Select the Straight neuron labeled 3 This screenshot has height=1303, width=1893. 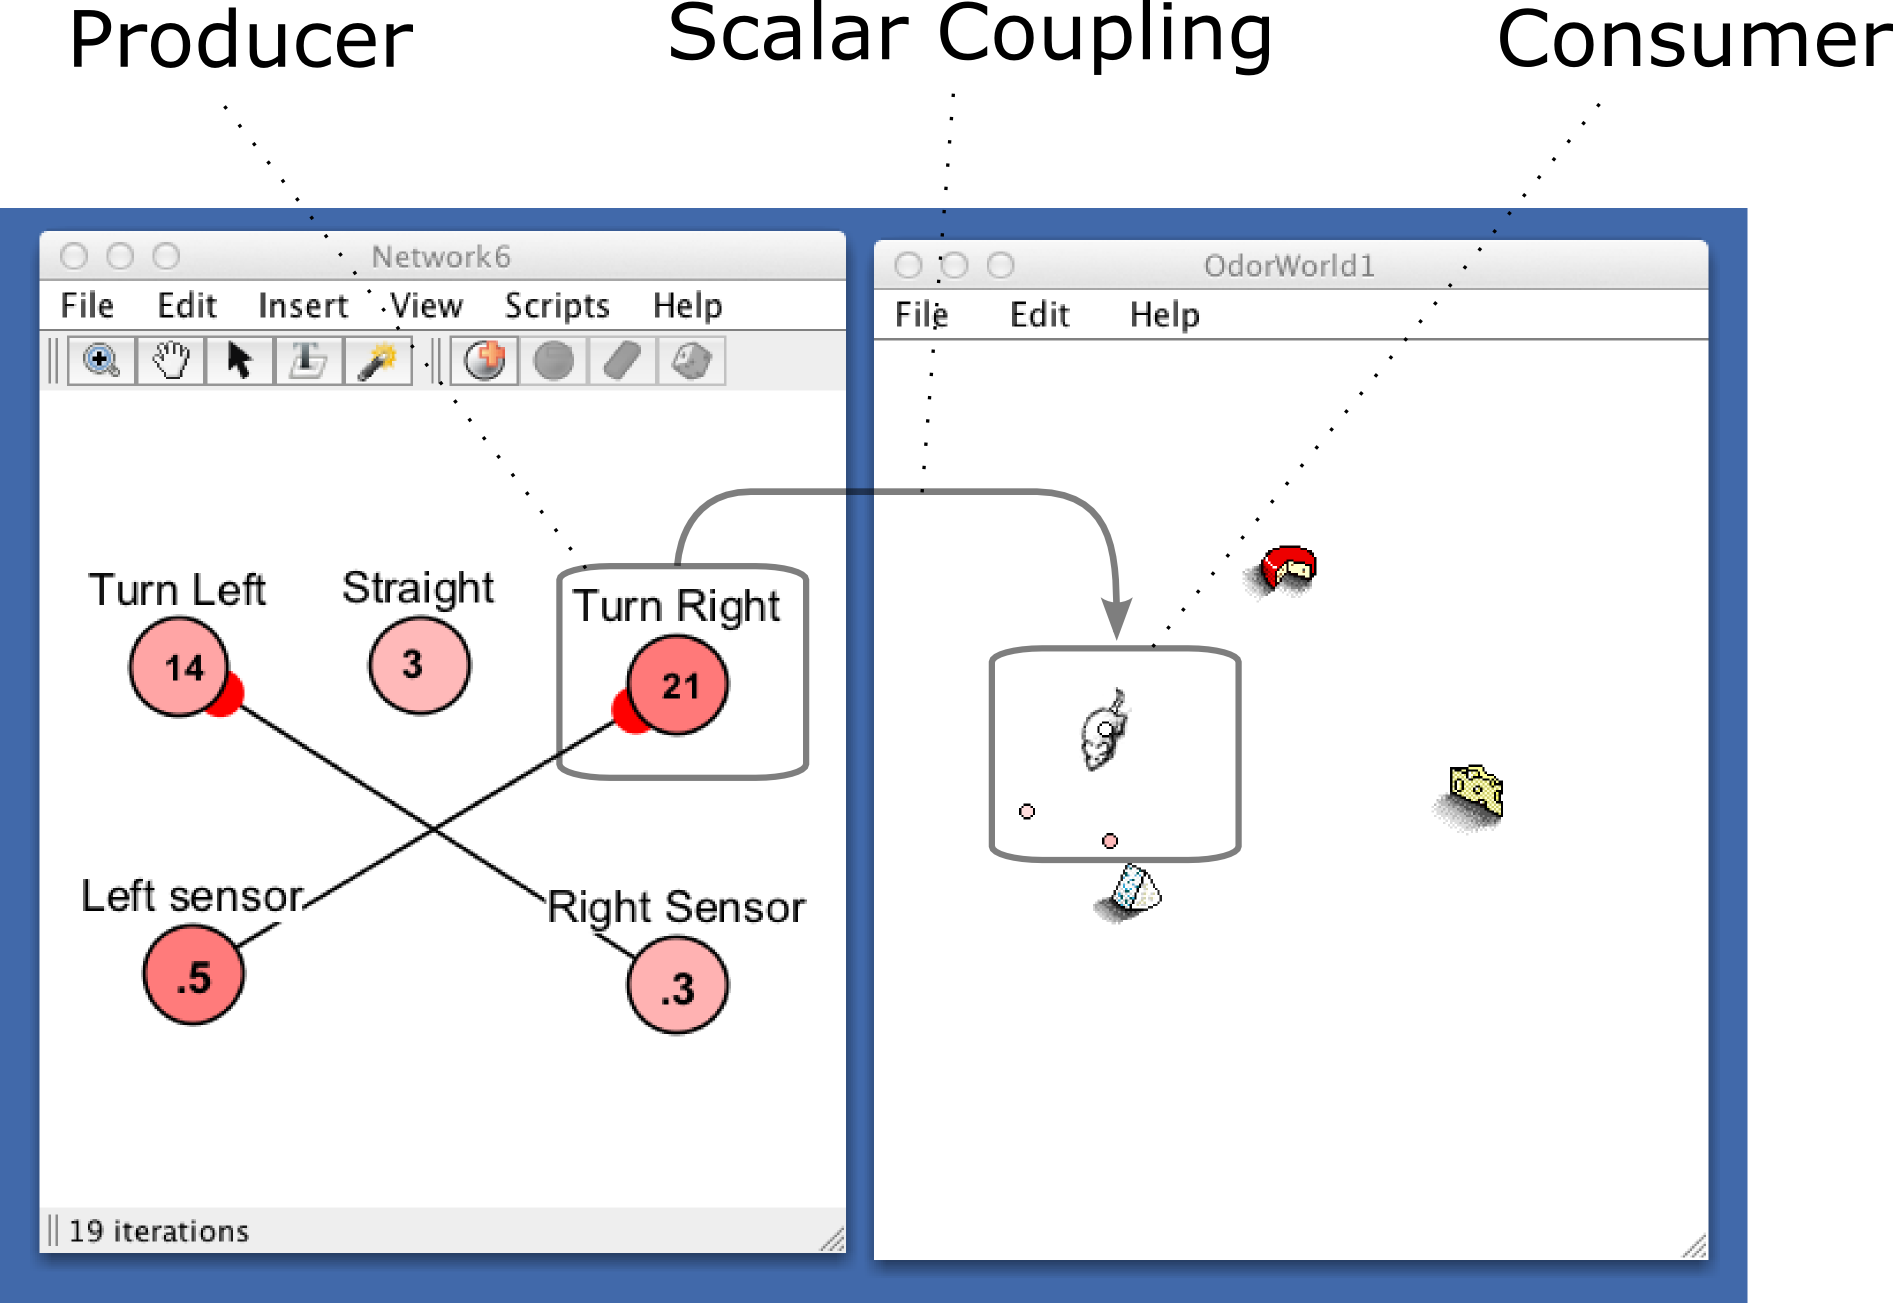419,665
